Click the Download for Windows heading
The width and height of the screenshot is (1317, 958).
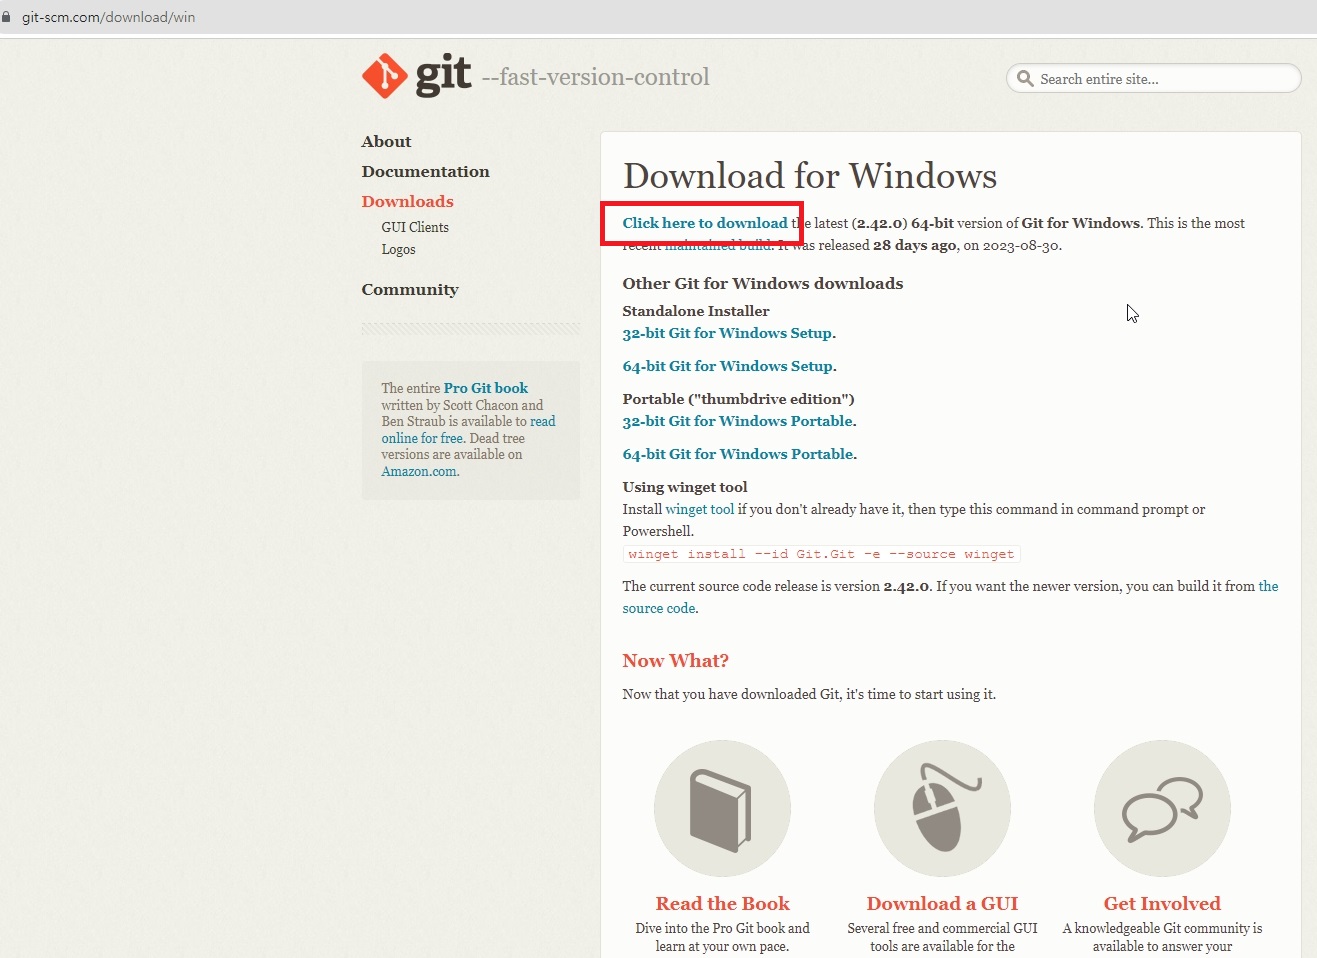pos(810,176)
